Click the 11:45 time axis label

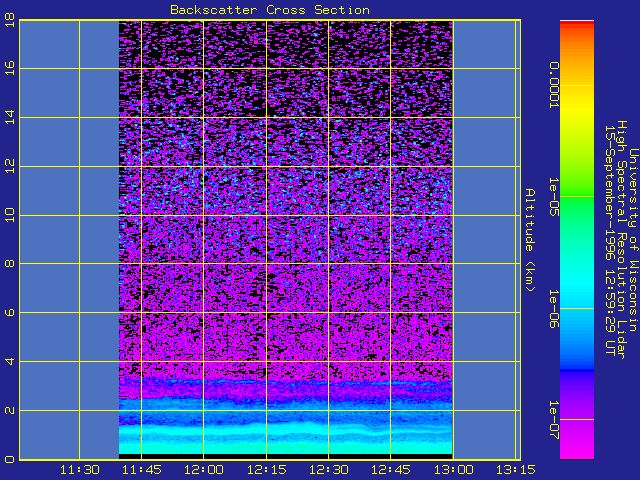point(142,470)
